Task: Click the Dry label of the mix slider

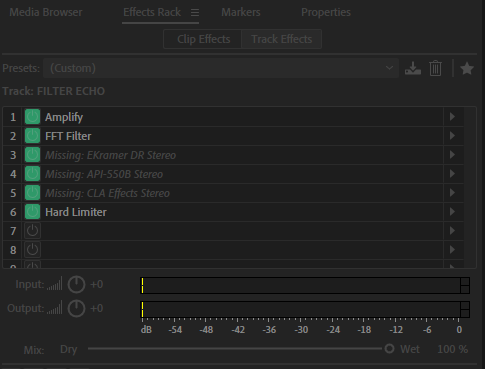Action: click(69, 349)
